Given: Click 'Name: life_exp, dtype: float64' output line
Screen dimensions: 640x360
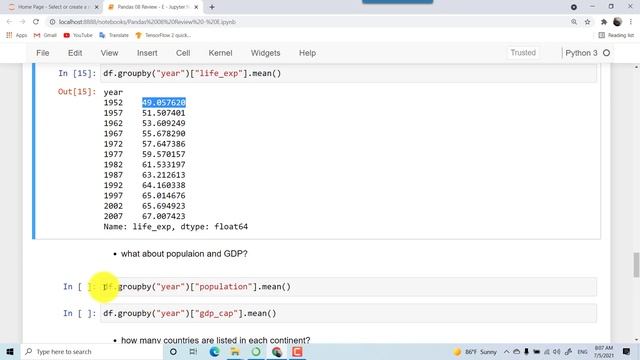Looking at the screenshot, I should click(x=176, y=227).
